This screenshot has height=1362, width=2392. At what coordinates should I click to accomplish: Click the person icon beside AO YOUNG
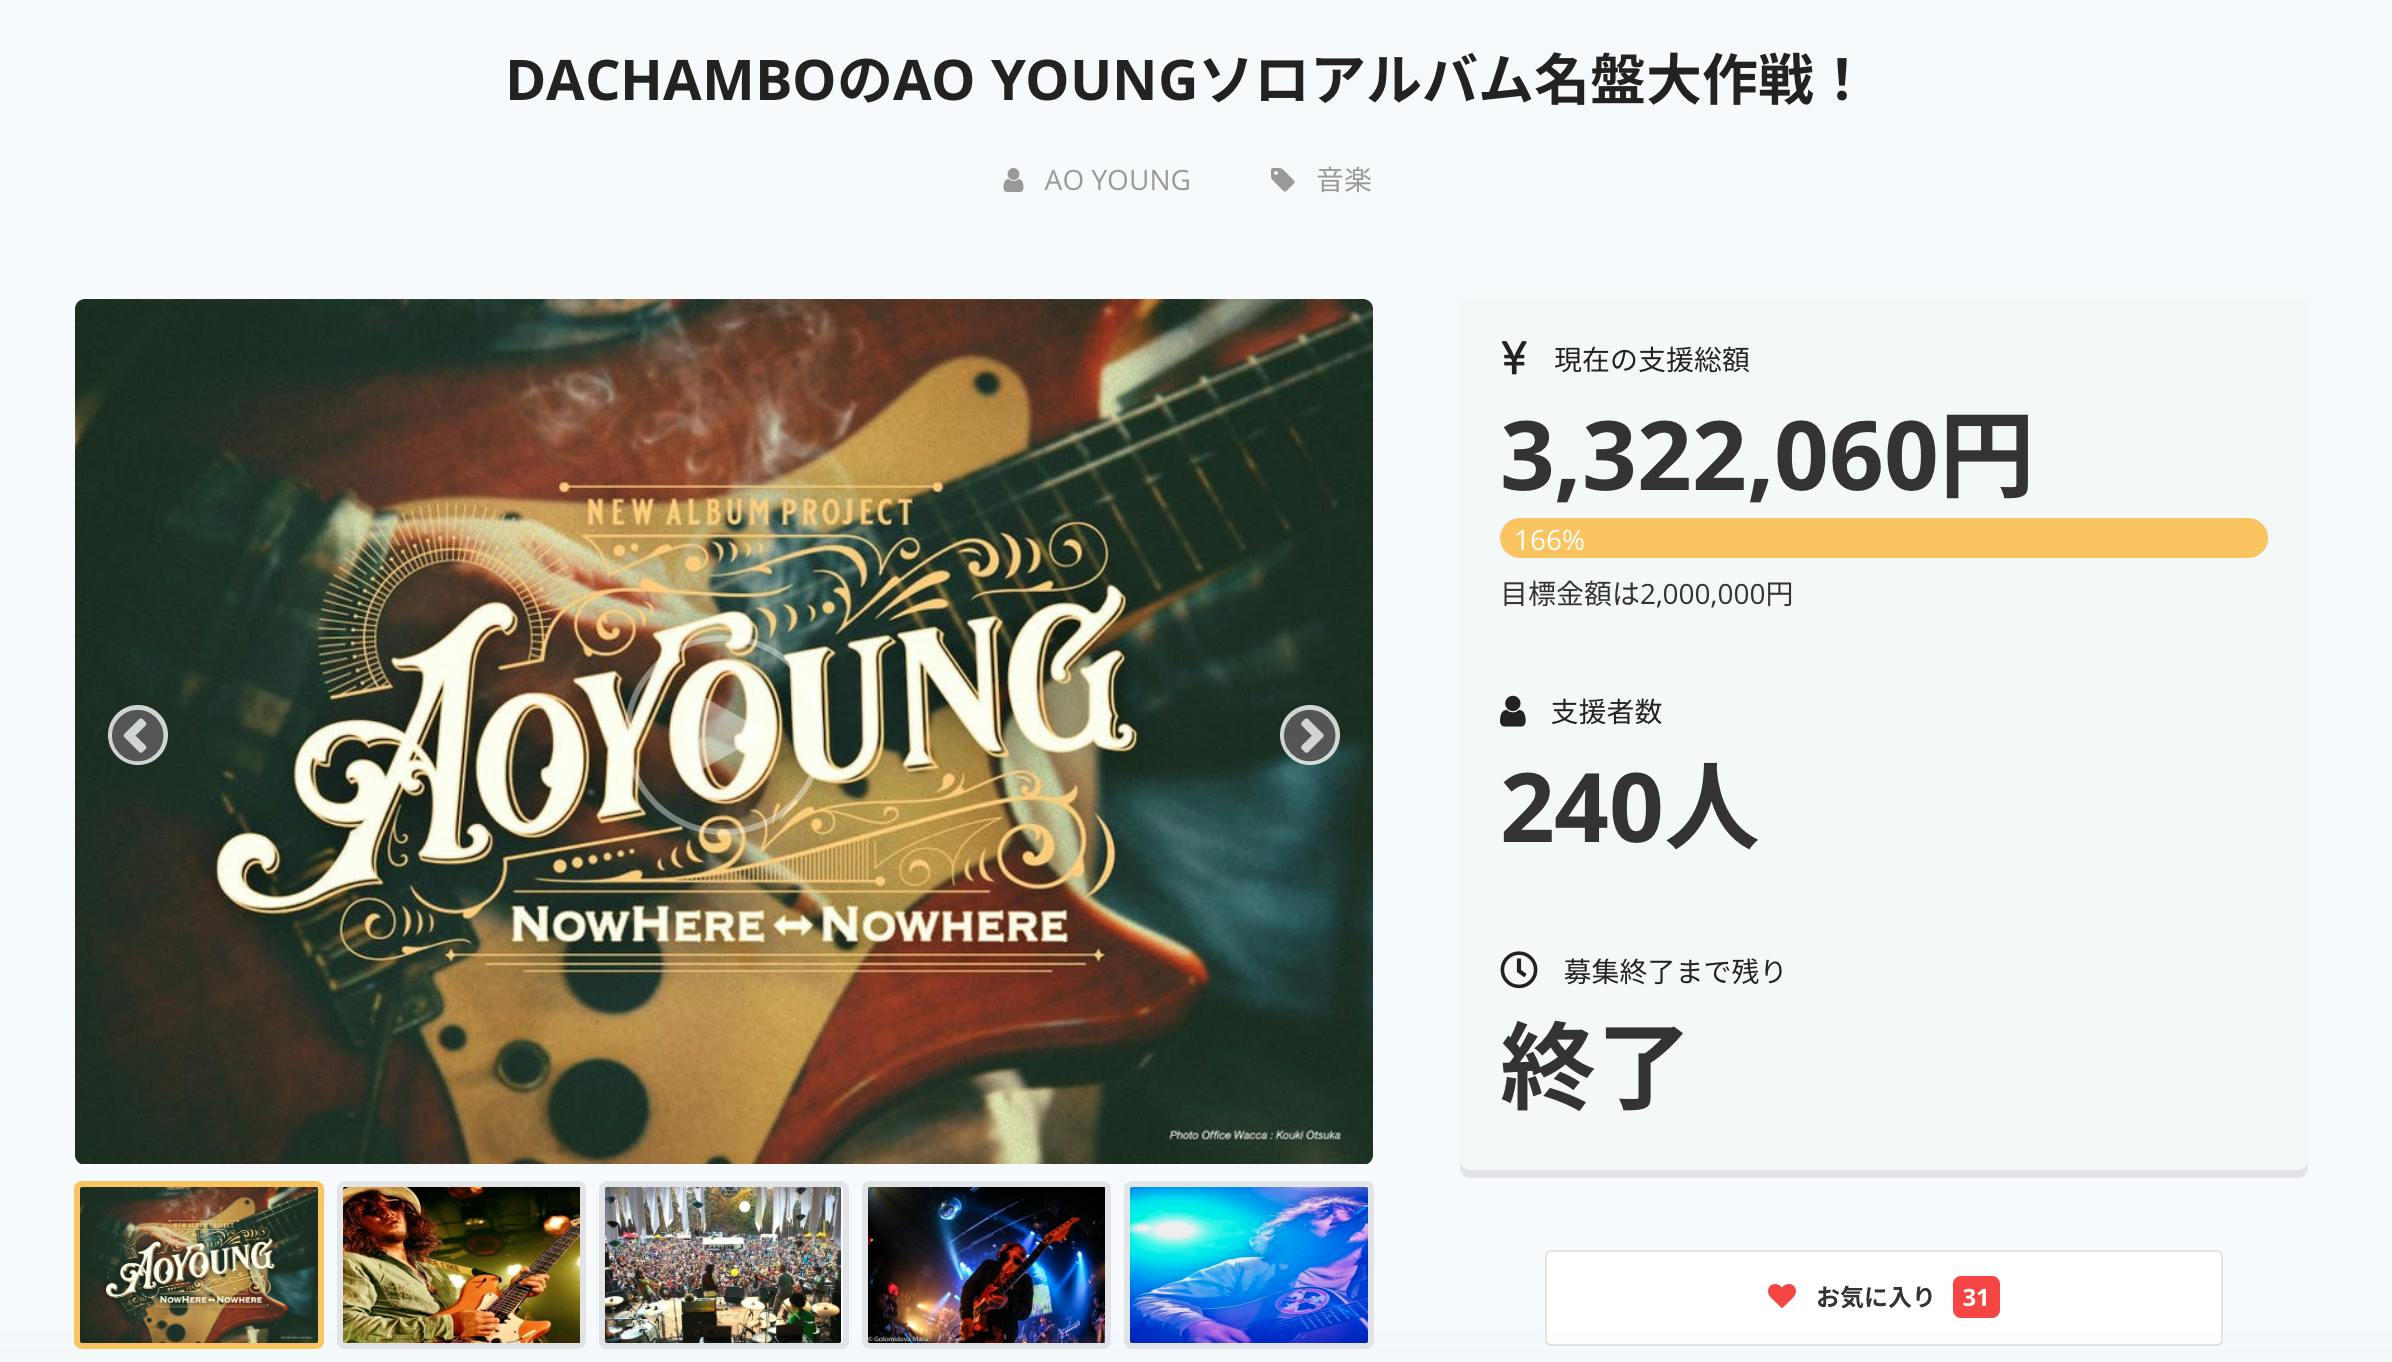pyautogui.click(x=1013, y=180)
